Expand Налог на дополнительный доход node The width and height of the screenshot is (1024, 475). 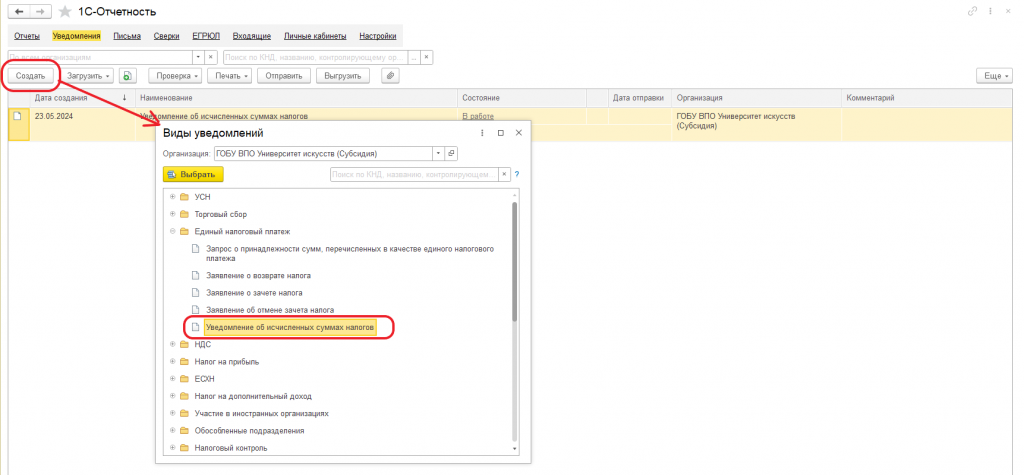pos(172,396)
